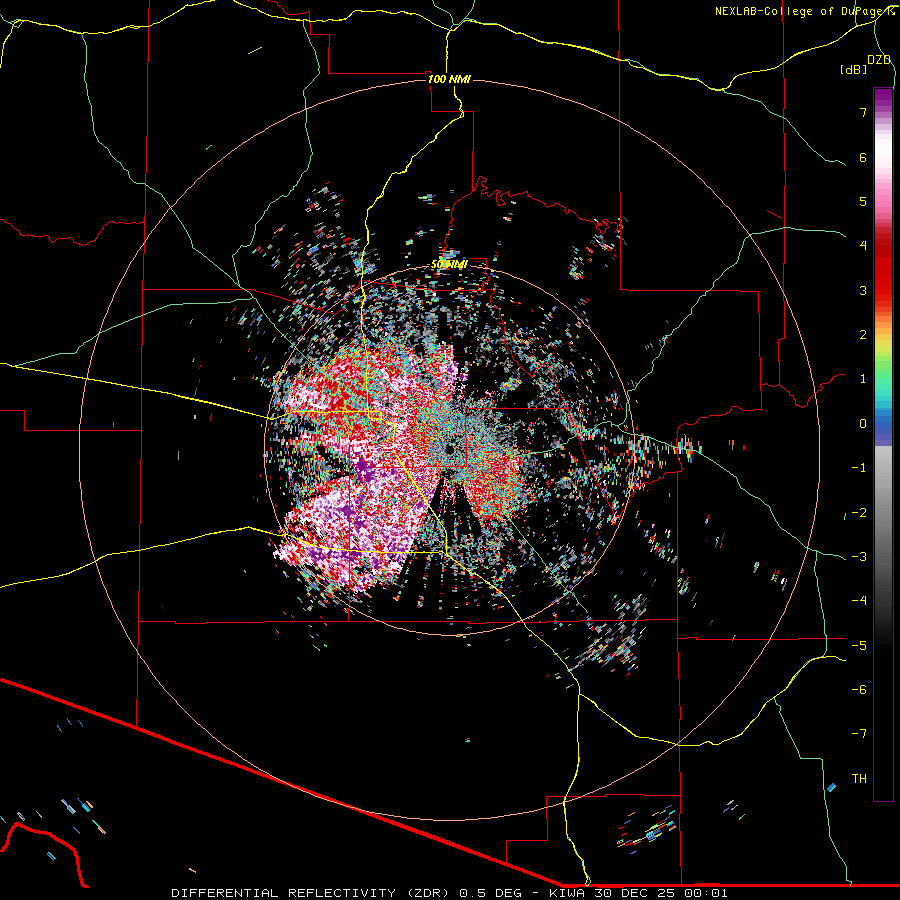Select the -1 dB label on the scale
The width and height of the screenshot is (900, 900).
pos(859,468)
